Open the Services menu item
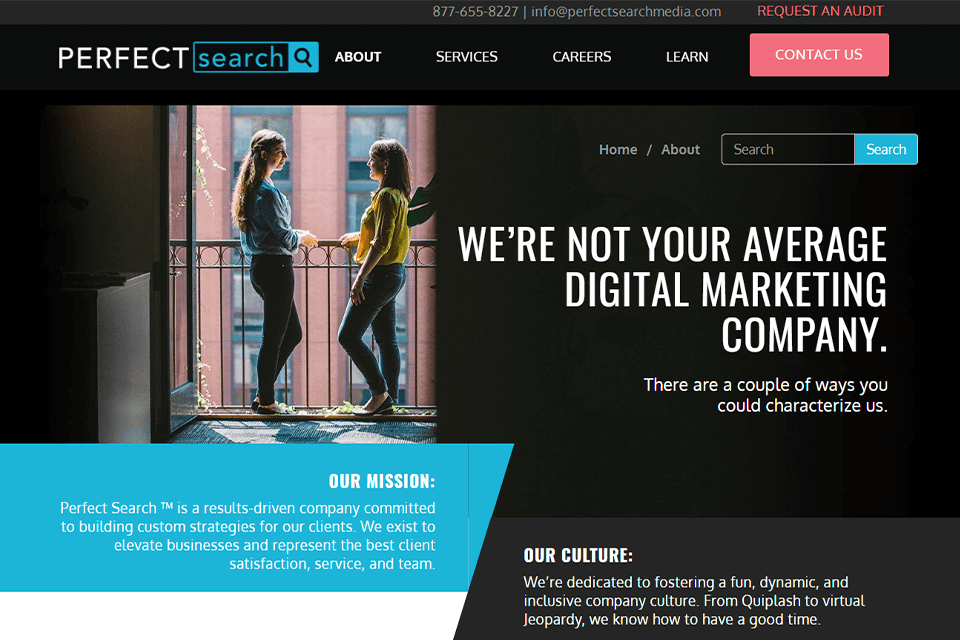Viewport: 960px width, 640px height. [x=467, y=57]
